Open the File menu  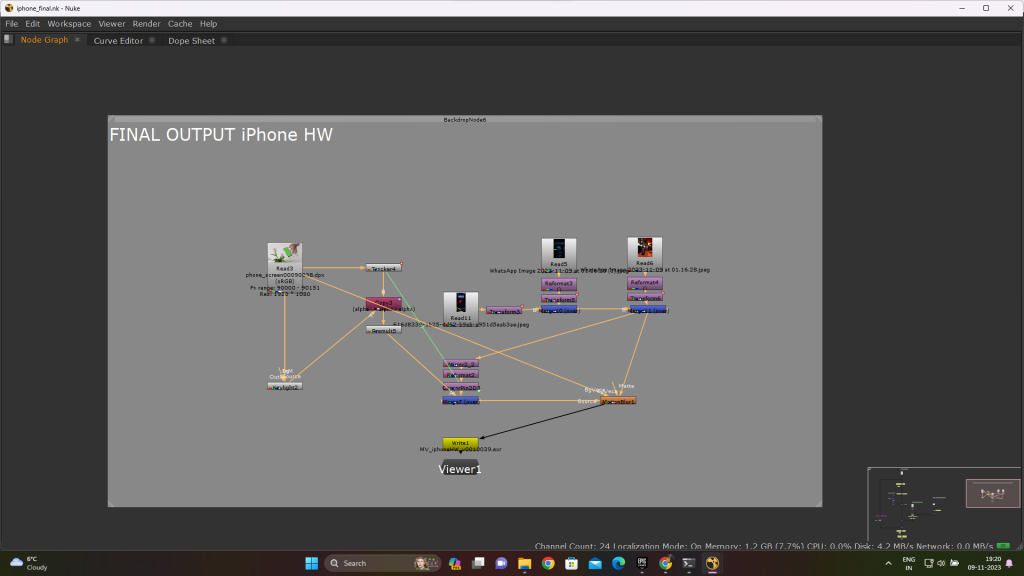pos(12,24)
